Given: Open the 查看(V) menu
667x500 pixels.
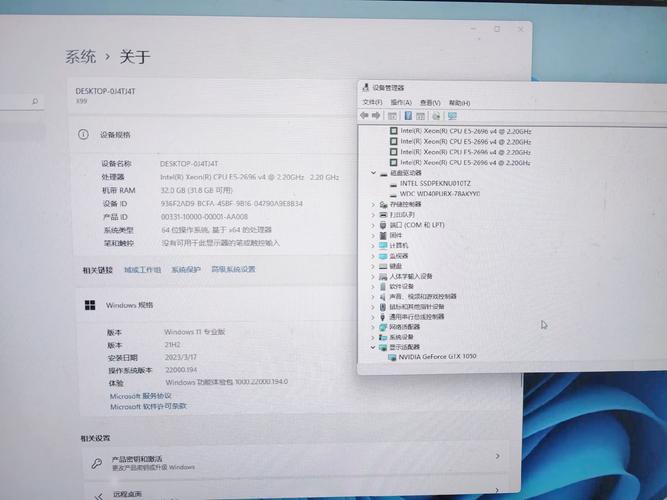Looking at the screenshot, I should coord(430,103).
